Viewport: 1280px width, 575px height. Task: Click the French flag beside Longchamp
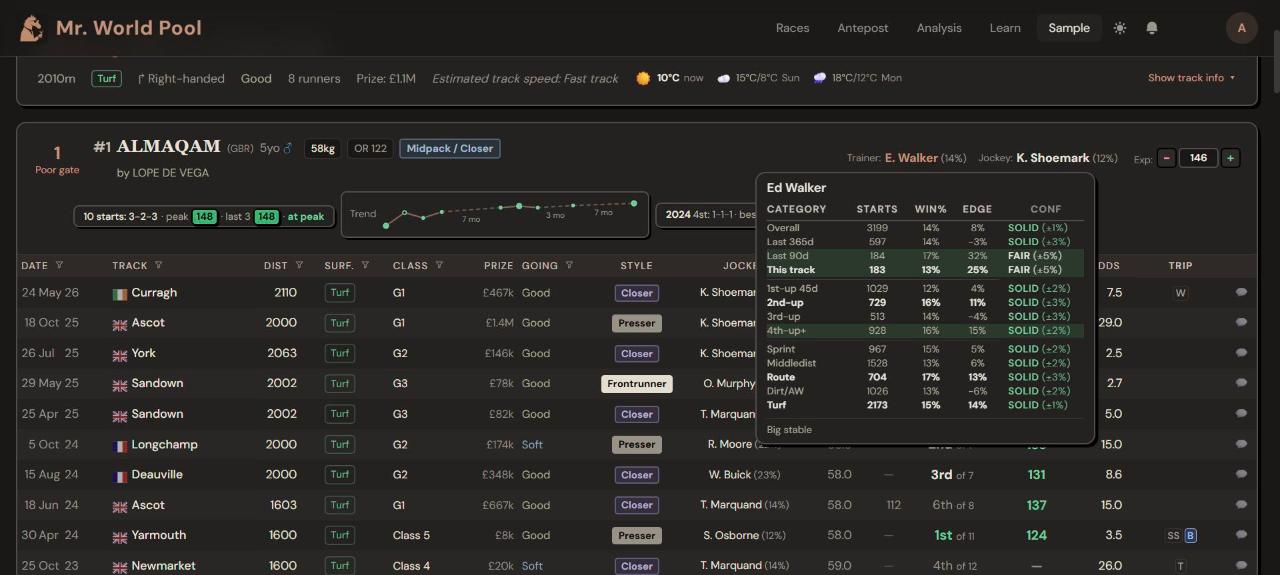[120, 445]
